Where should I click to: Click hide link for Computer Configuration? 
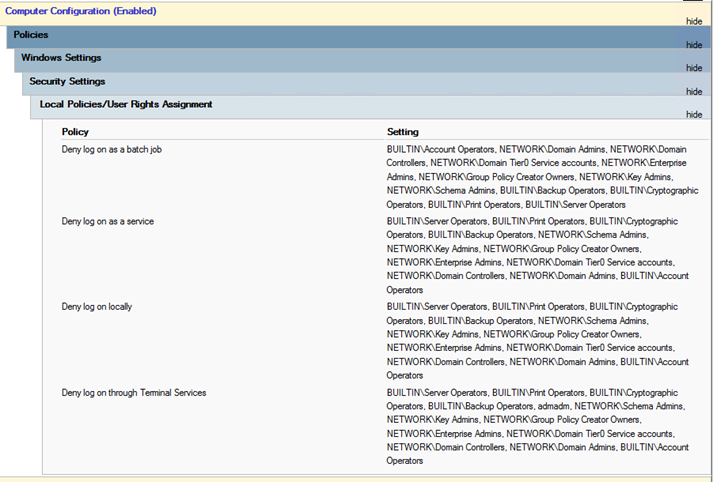tap(693, 21)
